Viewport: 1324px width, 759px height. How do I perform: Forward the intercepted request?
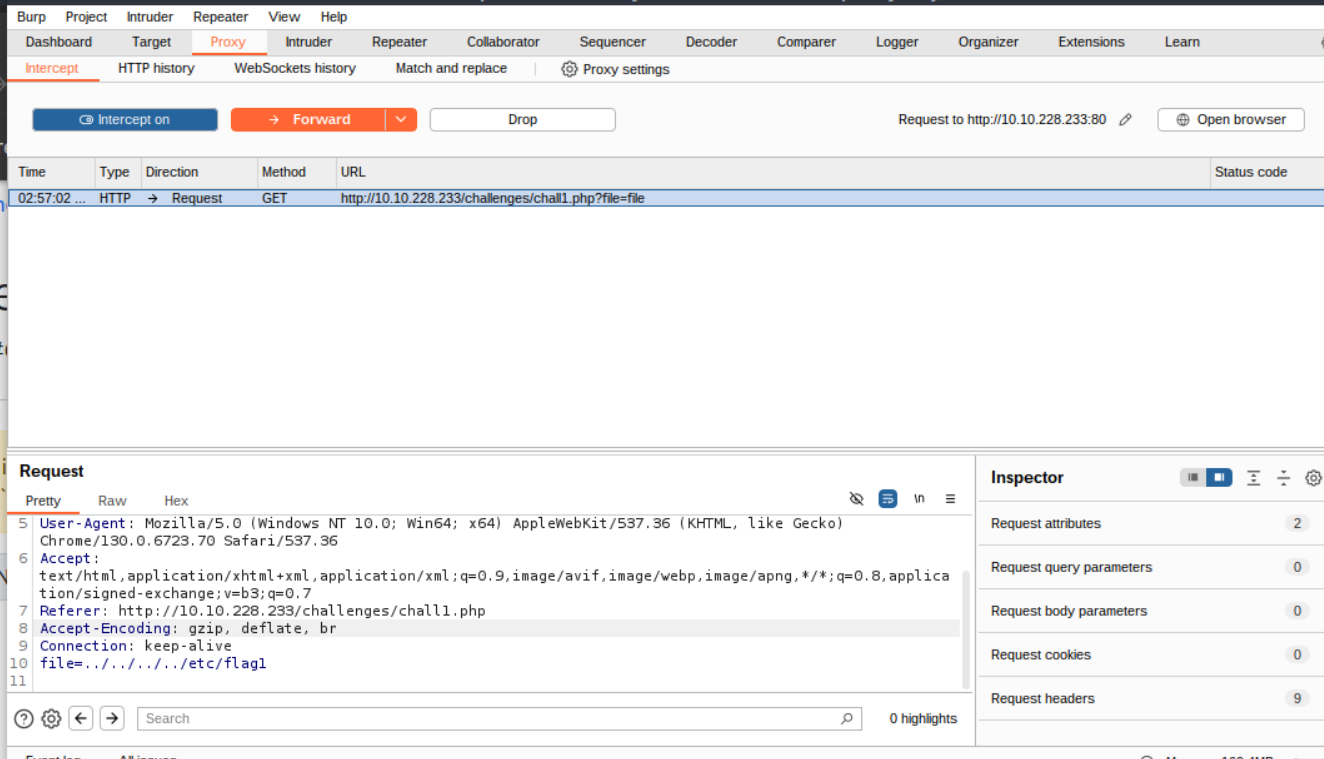click(308, 120)
